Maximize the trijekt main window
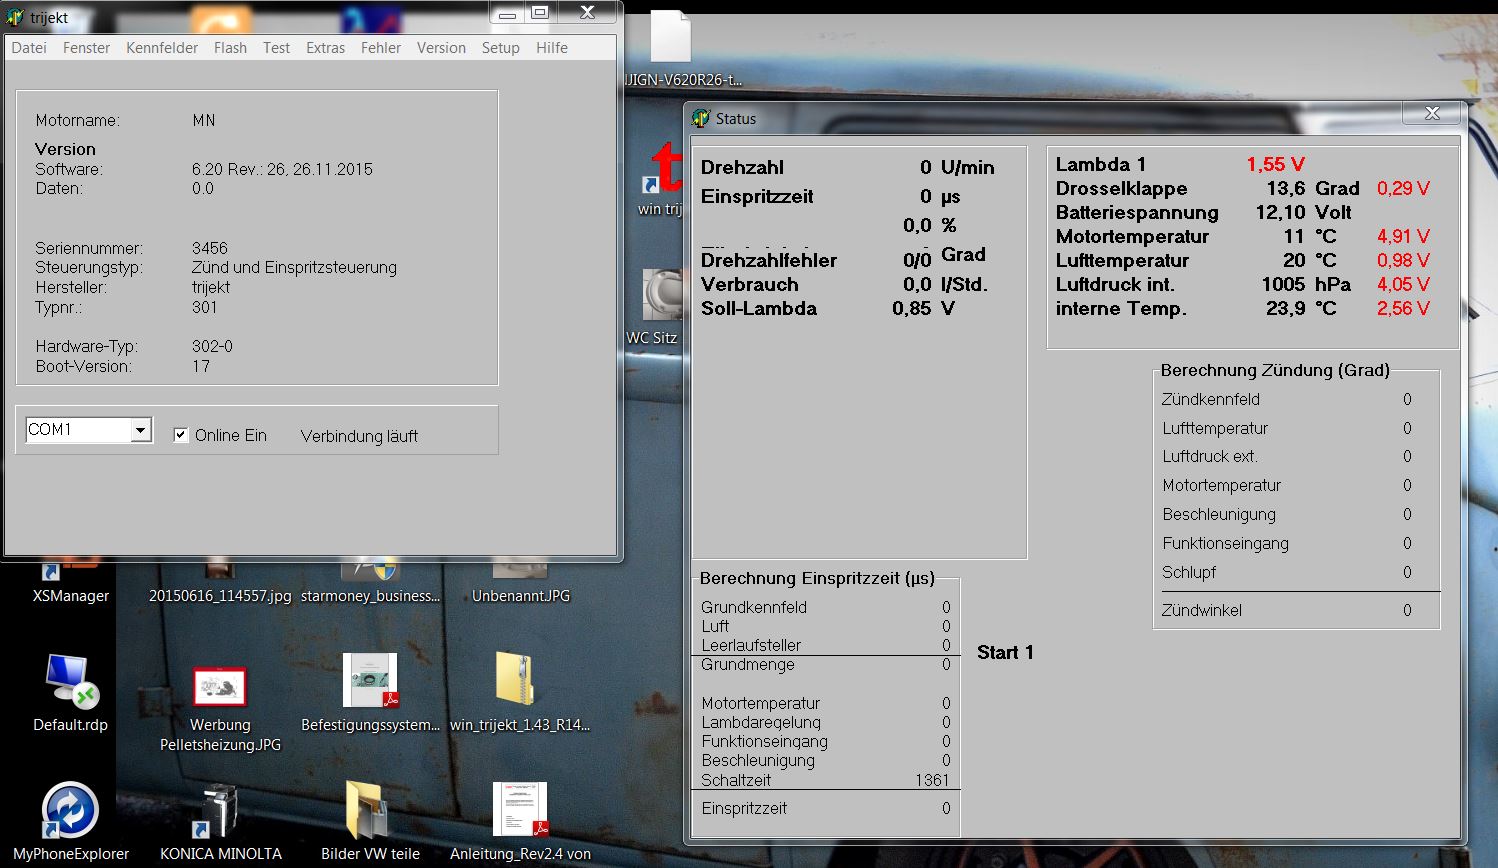This screenshot has width=1498, height=868. point(540,13)
